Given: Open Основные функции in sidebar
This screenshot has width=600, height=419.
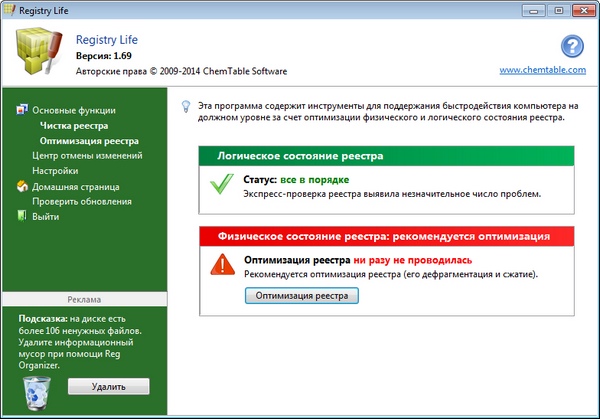Looking at the screenshot, I should [74, 110].
